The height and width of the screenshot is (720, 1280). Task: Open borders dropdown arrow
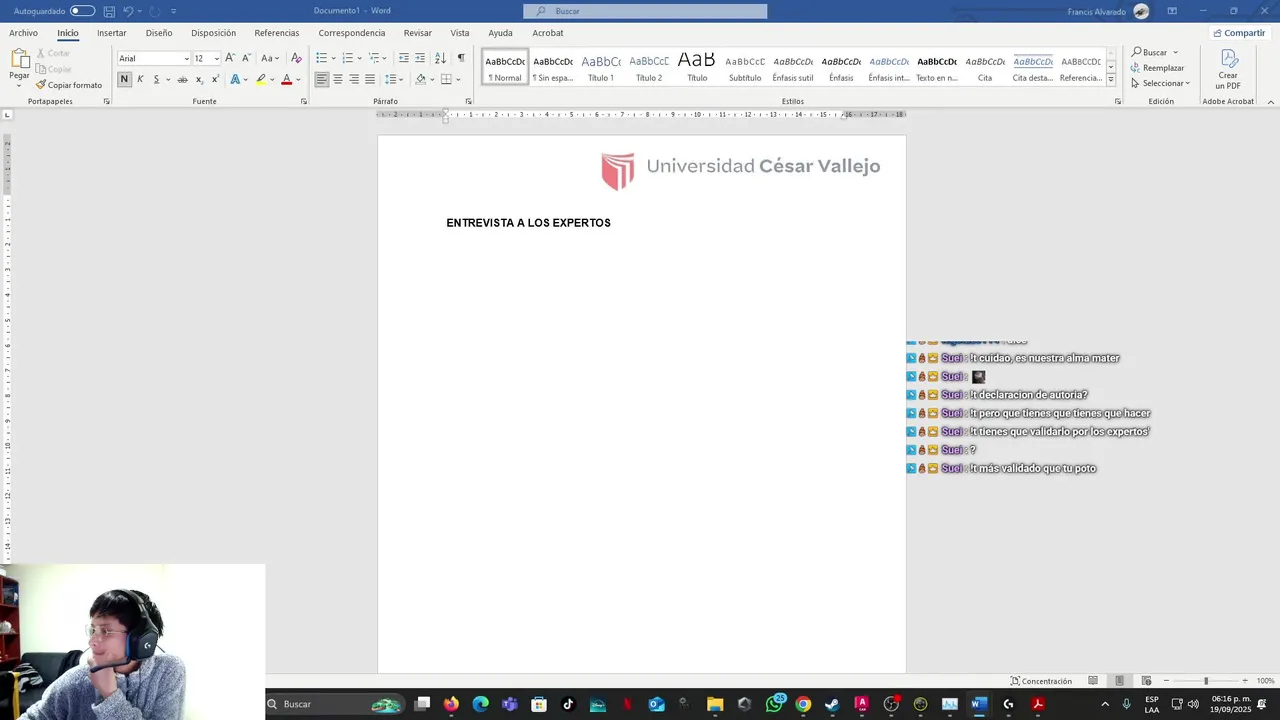(458, 79)
